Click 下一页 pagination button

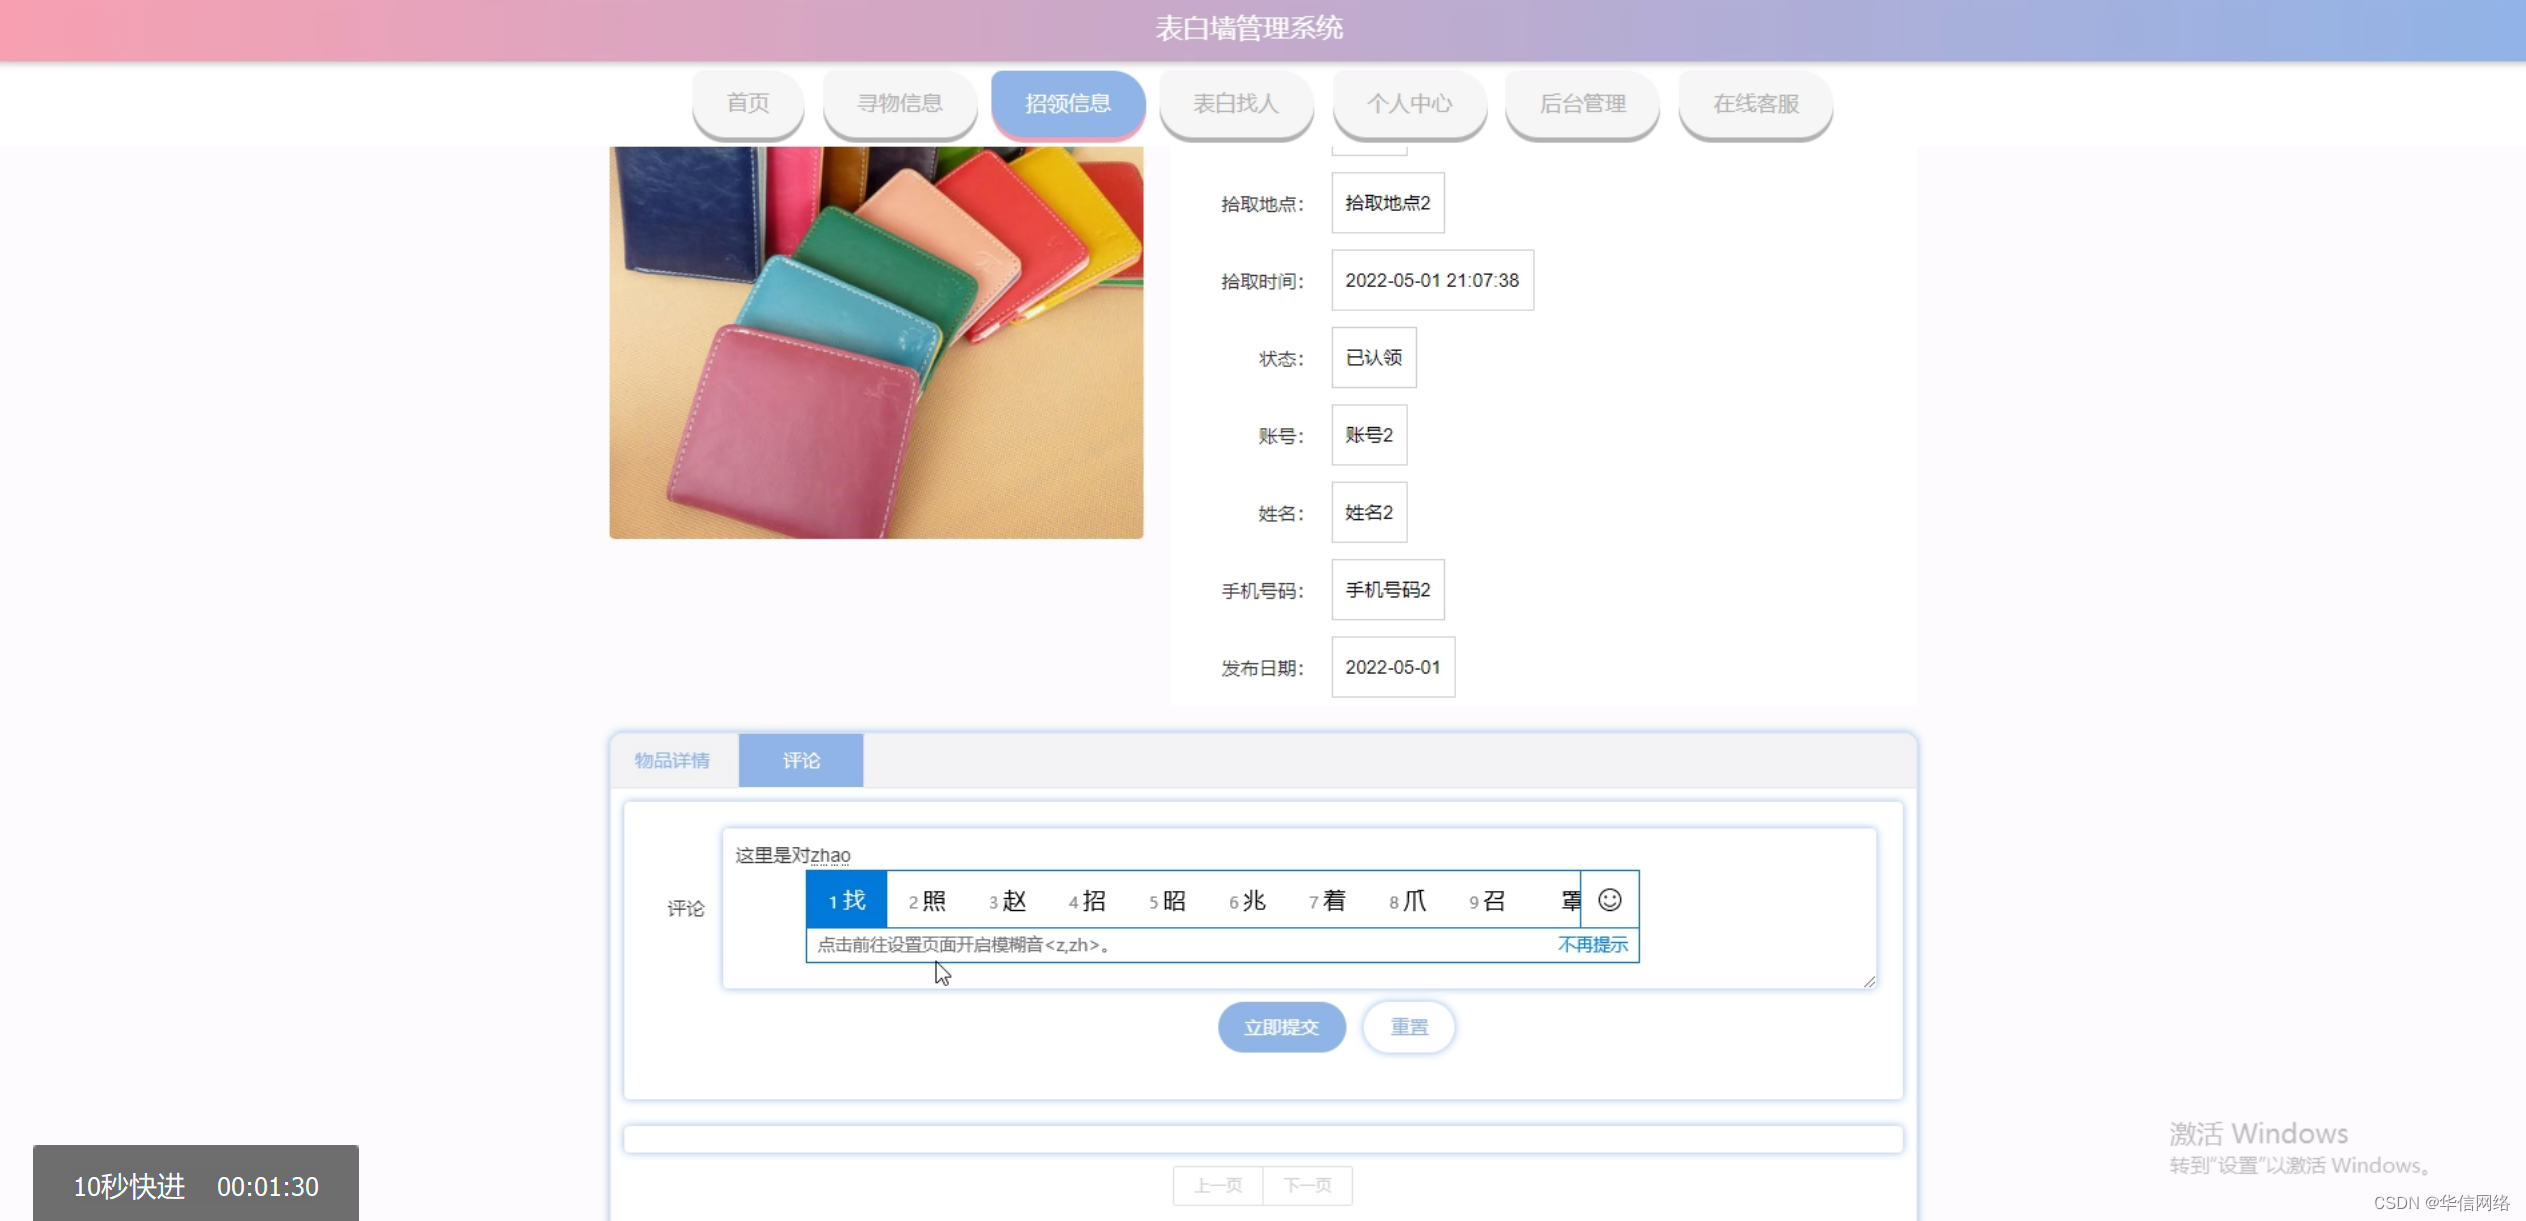pyautogui.click(x=1307, y=1185)
